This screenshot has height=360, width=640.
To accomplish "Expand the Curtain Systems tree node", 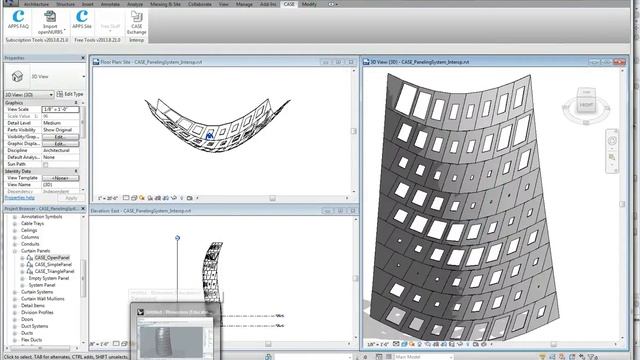I will tap(15, 292).
